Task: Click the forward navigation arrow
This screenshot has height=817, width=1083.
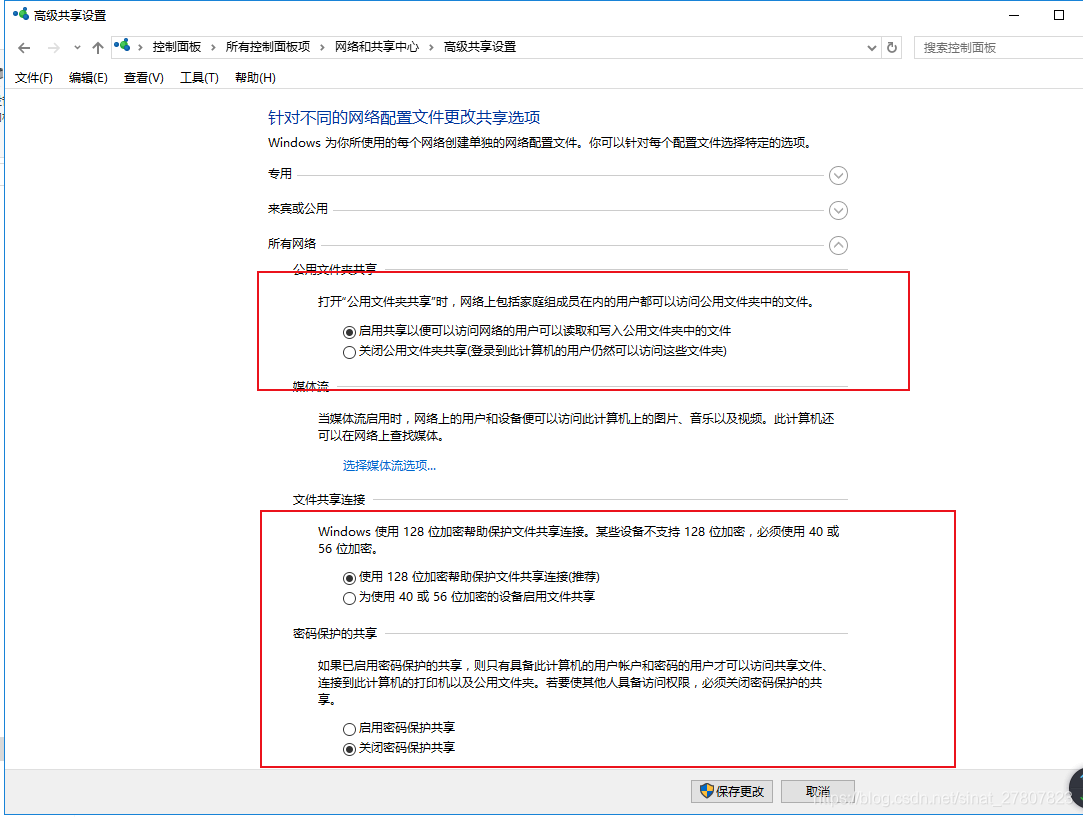Action: (53, 48)
